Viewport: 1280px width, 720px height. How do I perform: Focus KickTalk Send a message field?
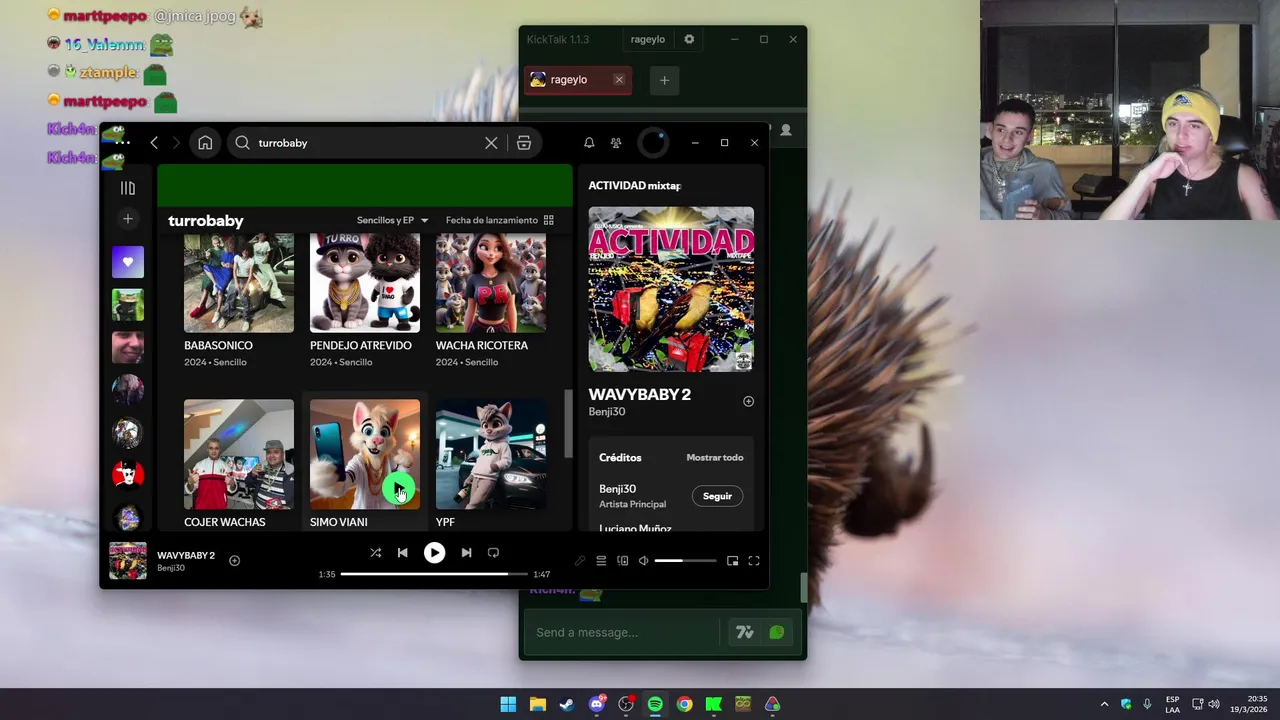(622, 632)
